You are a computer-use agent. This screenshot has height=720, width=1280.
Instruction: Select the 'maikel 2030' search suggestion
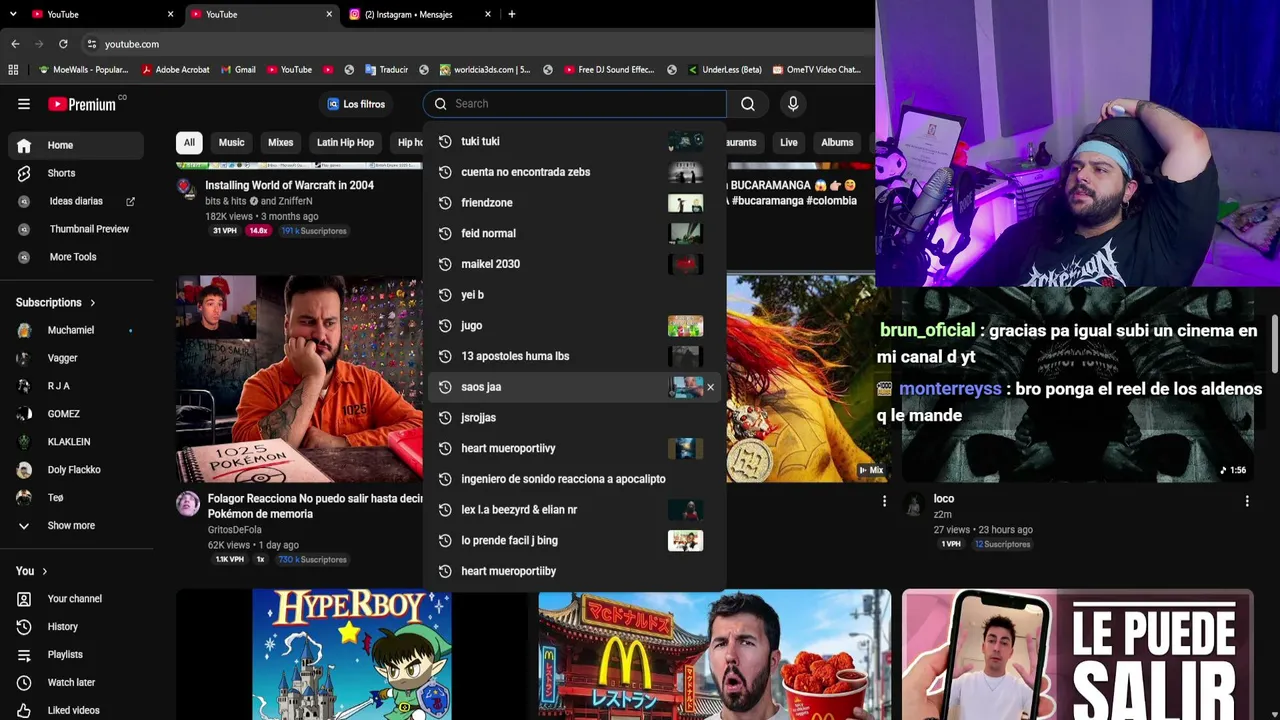(575, 264)
